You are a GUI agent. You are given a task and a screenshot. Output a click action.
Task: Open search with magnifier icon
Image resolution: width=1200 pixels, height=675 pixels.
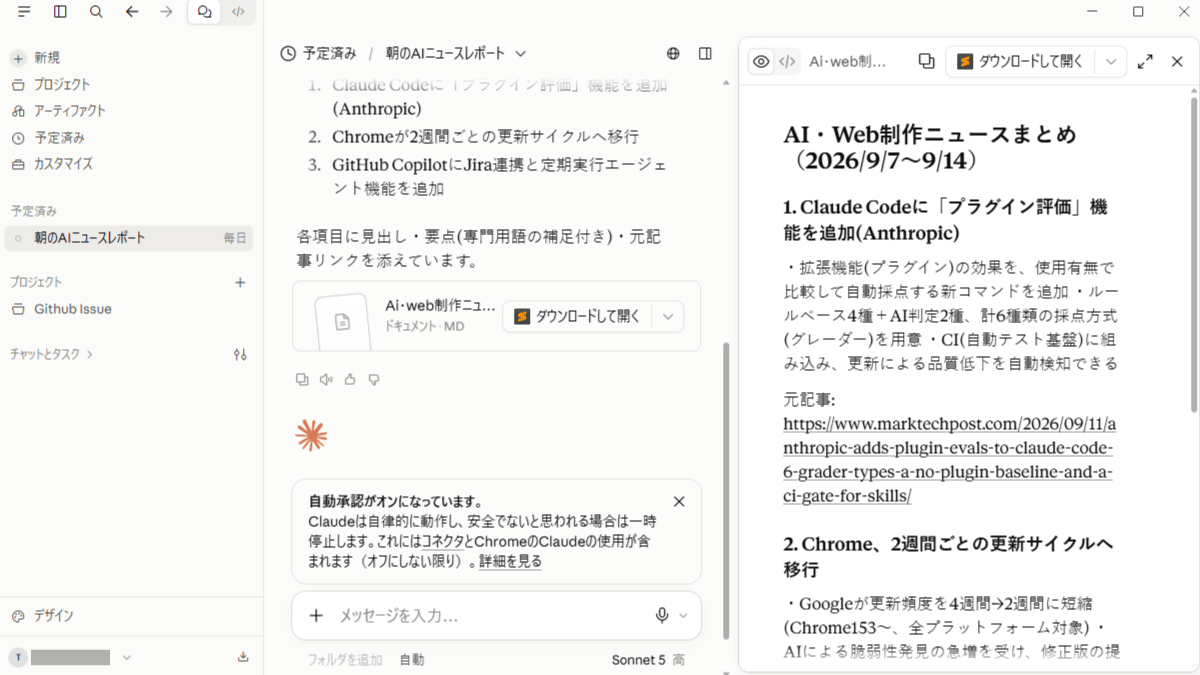(x=96, y=12)
